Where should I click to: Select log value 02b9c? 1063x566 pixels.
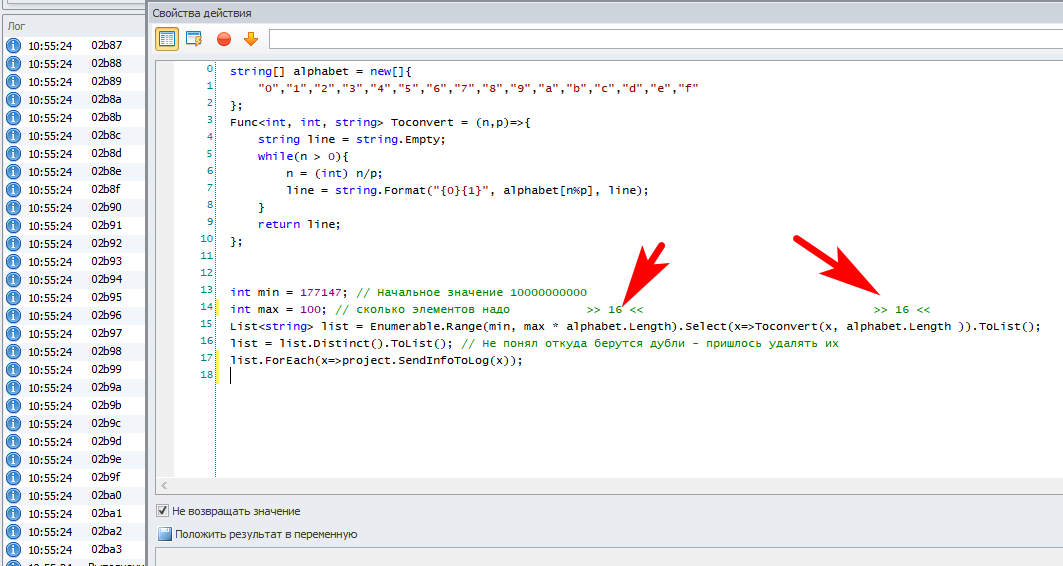click(106, 423)
